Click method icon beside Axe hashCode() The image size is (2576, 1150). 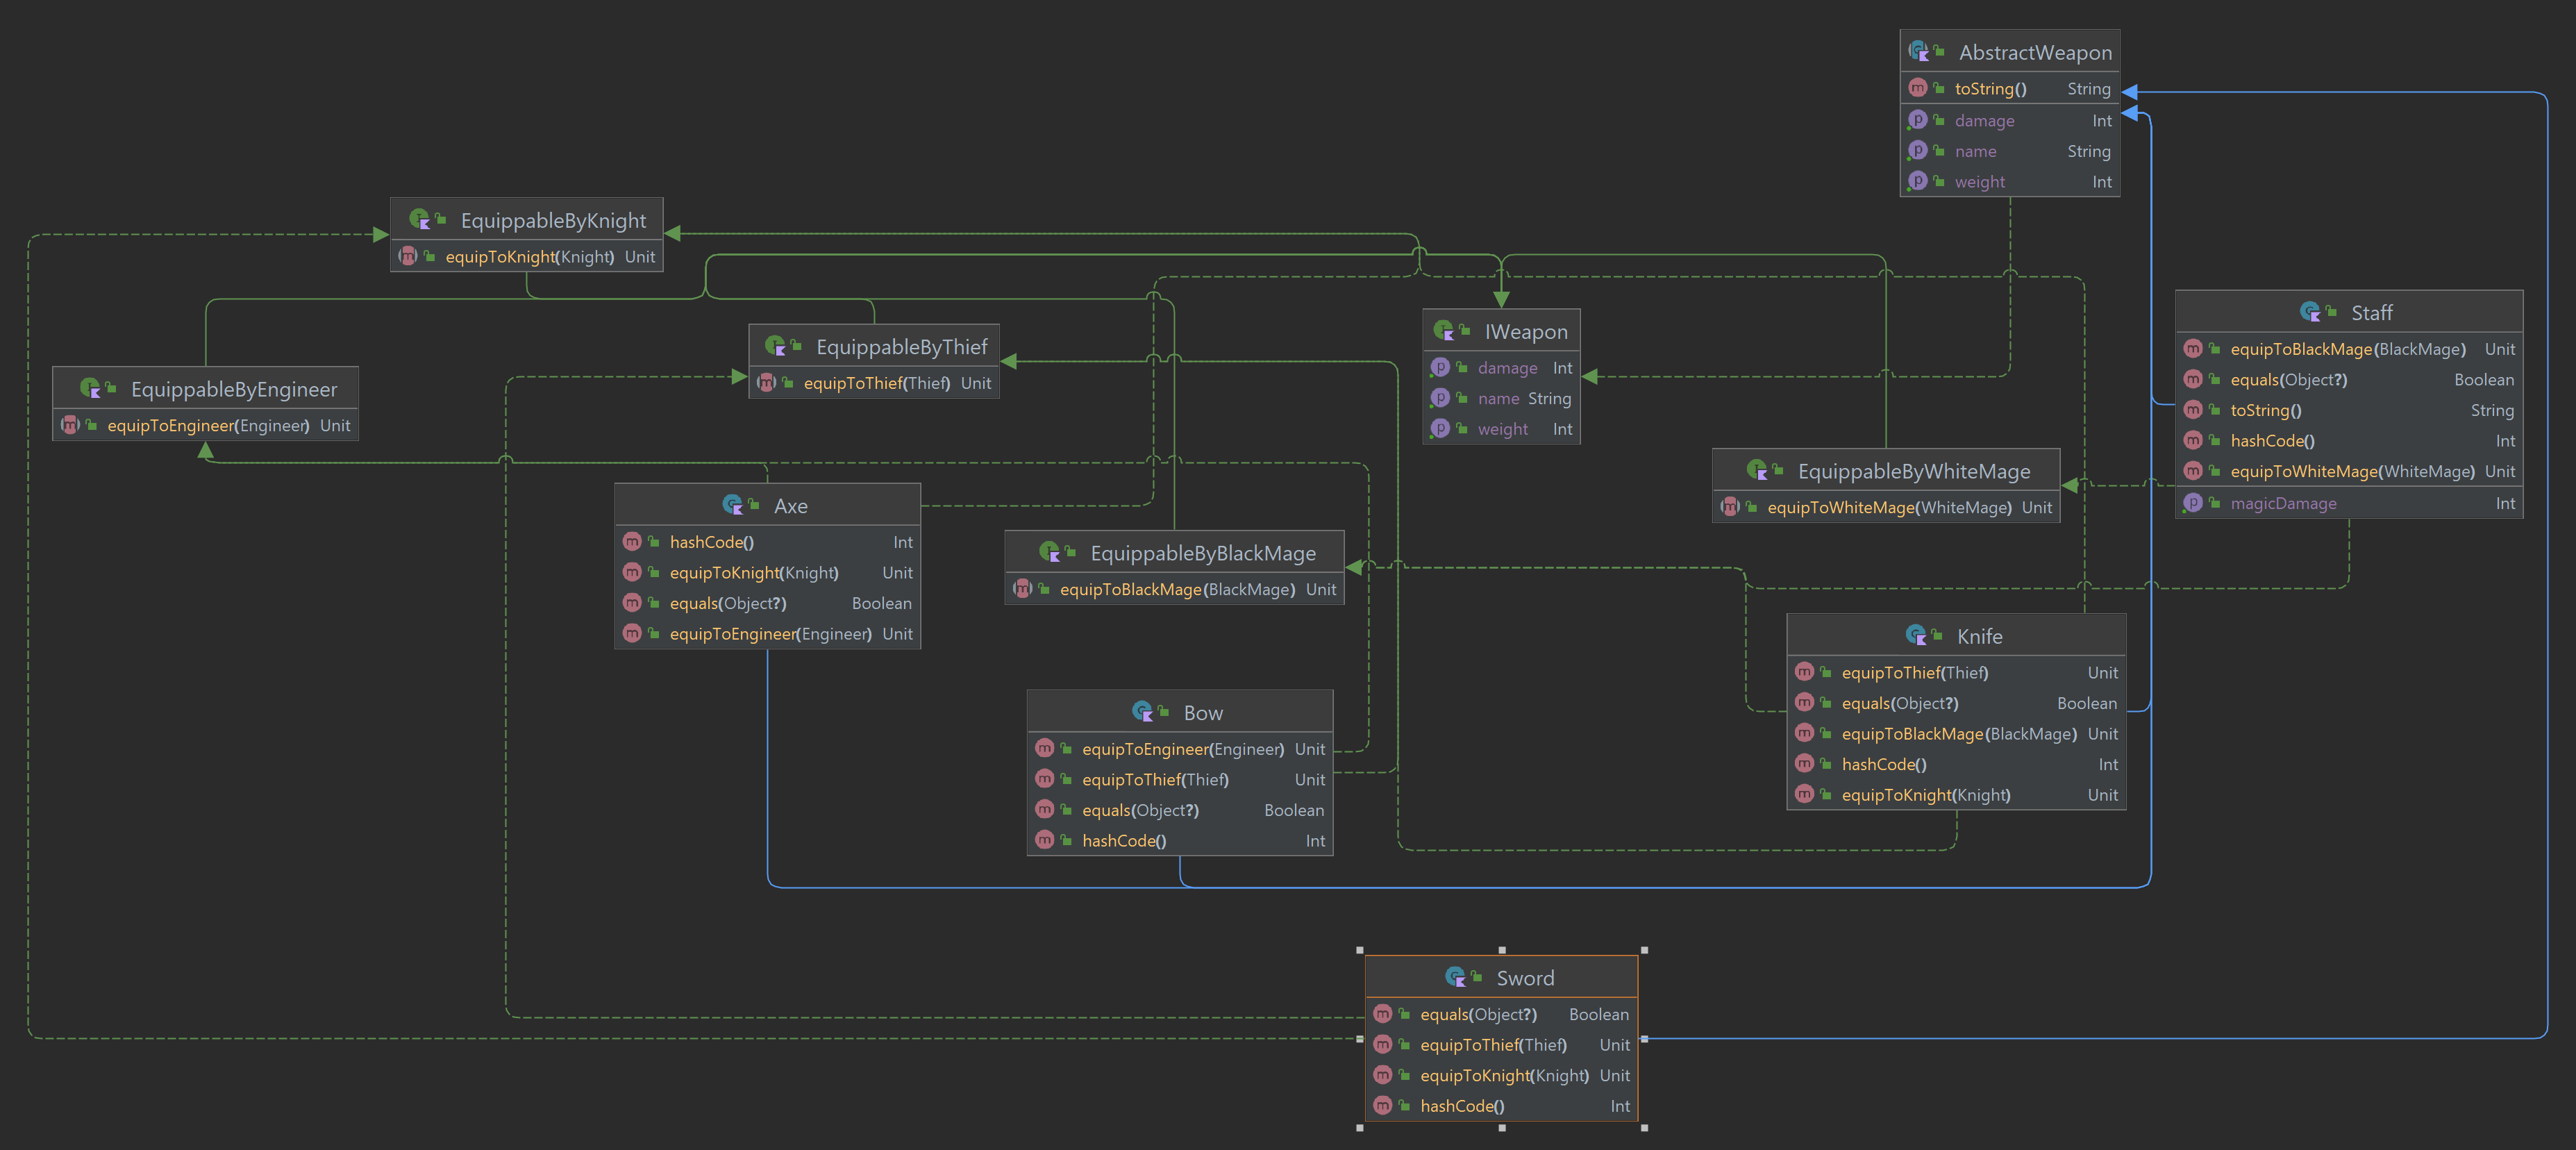pos(632,541)
